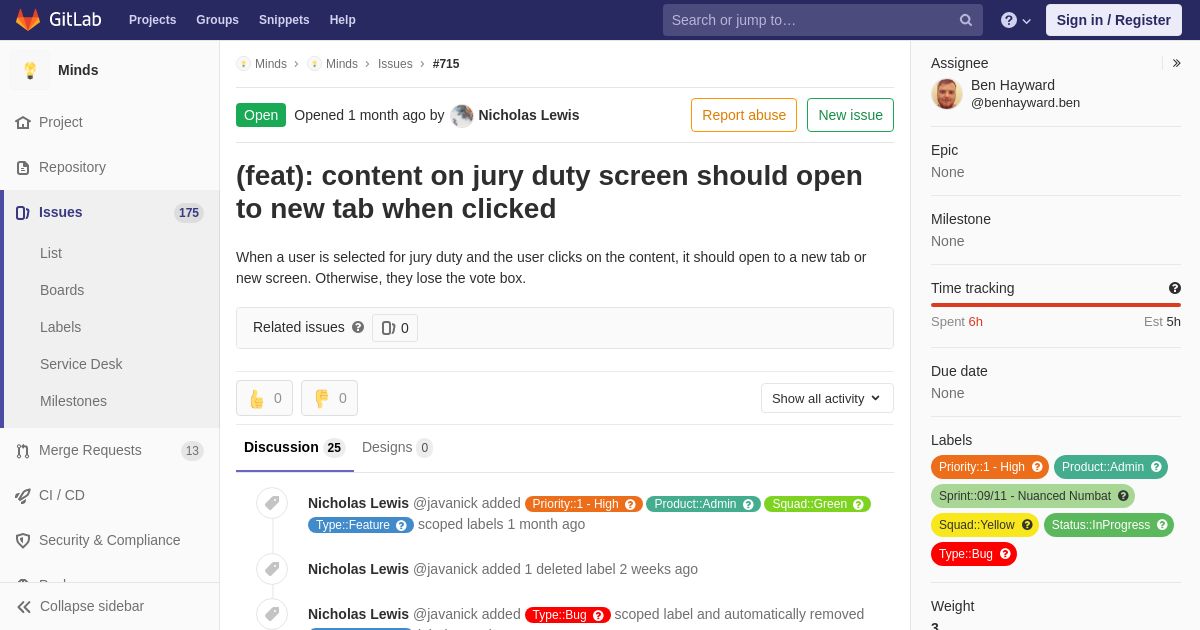The image size is (1200, 630).
Task: Click the Related issues count badge
Action: (395, 328)
